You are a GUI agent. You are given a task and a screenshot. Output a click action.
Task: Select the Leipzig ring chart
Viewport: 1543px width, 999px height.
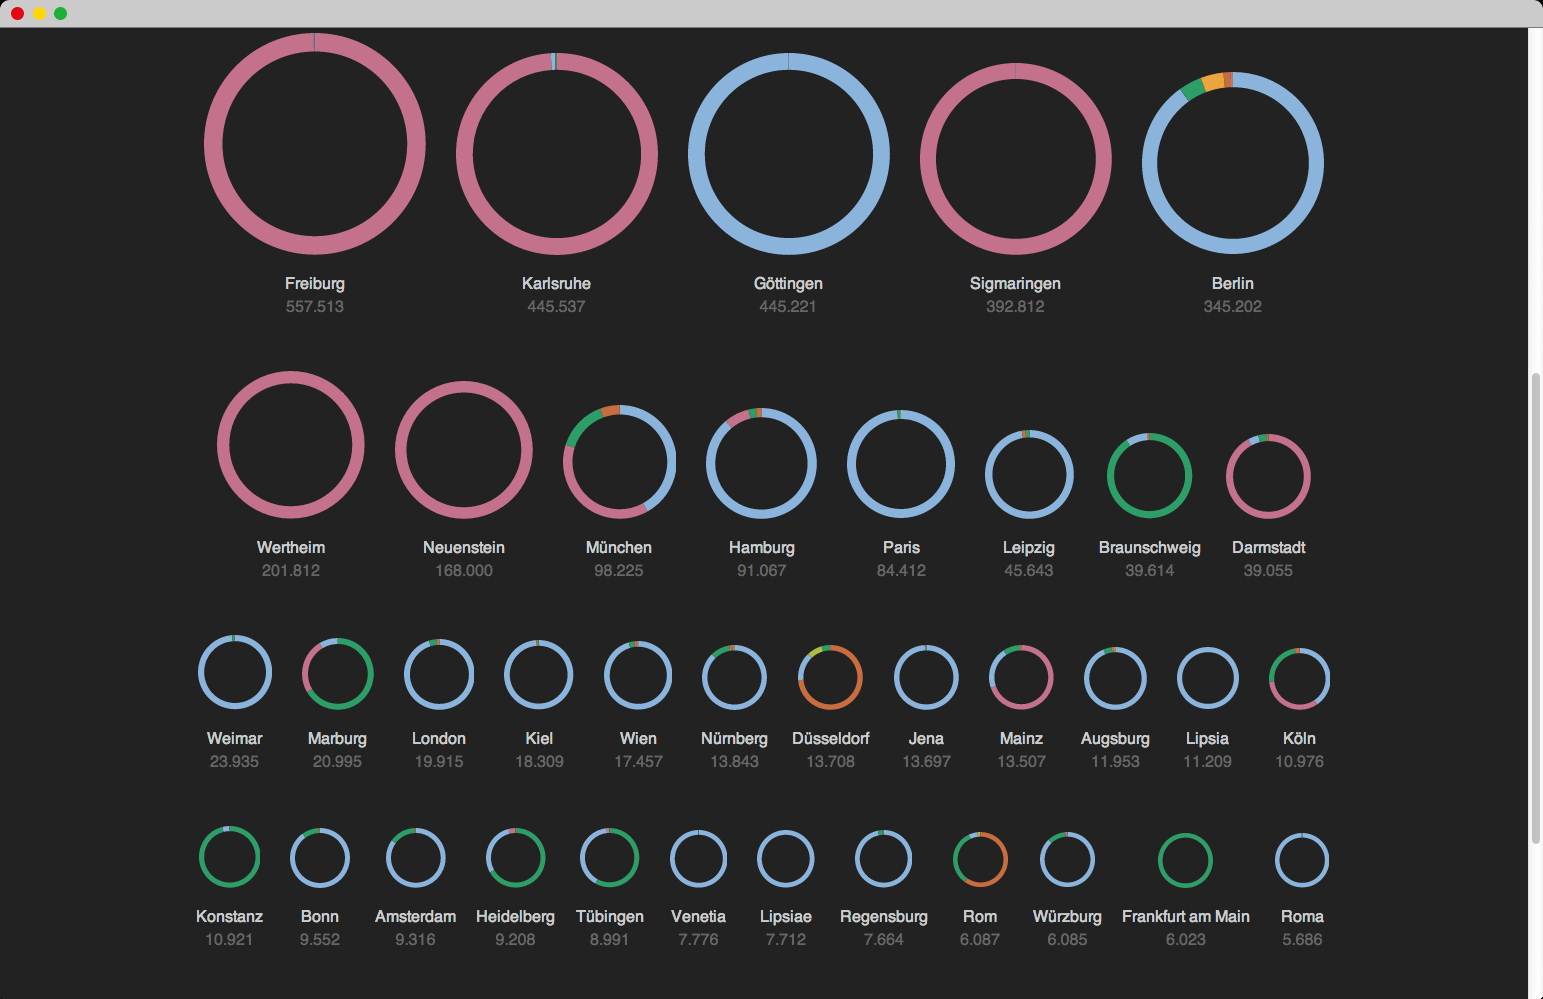pyautogui.click(x=1029, y=474)
